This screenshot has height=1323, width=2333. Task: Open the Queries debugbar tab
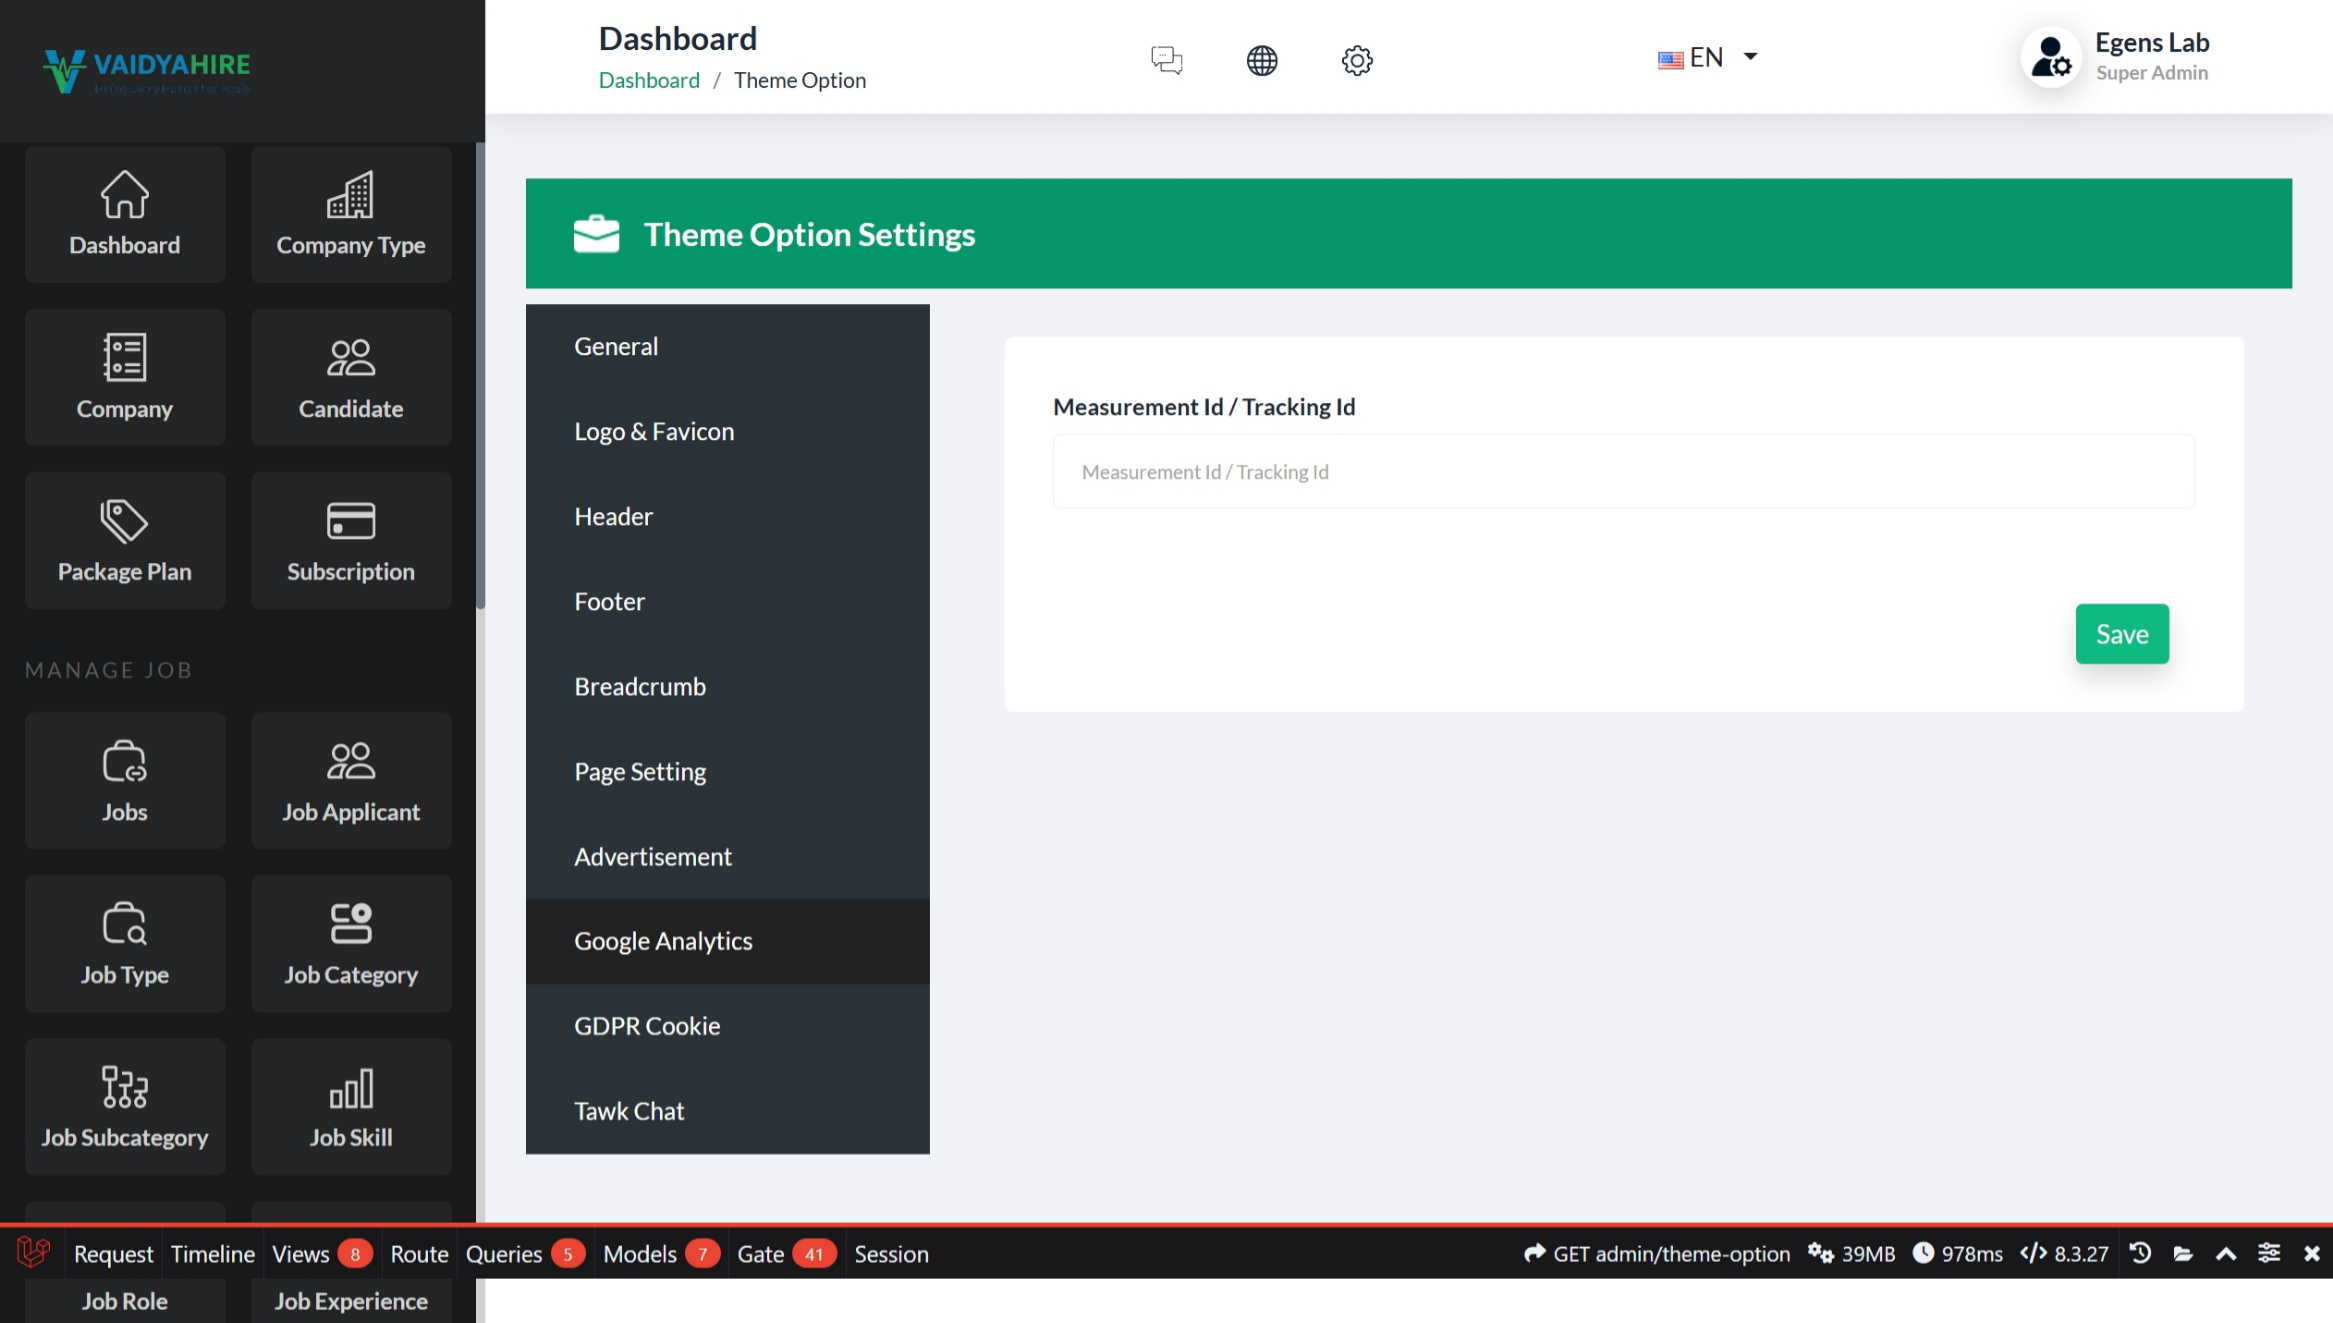pyautogui.click(x=504, y=1253)
